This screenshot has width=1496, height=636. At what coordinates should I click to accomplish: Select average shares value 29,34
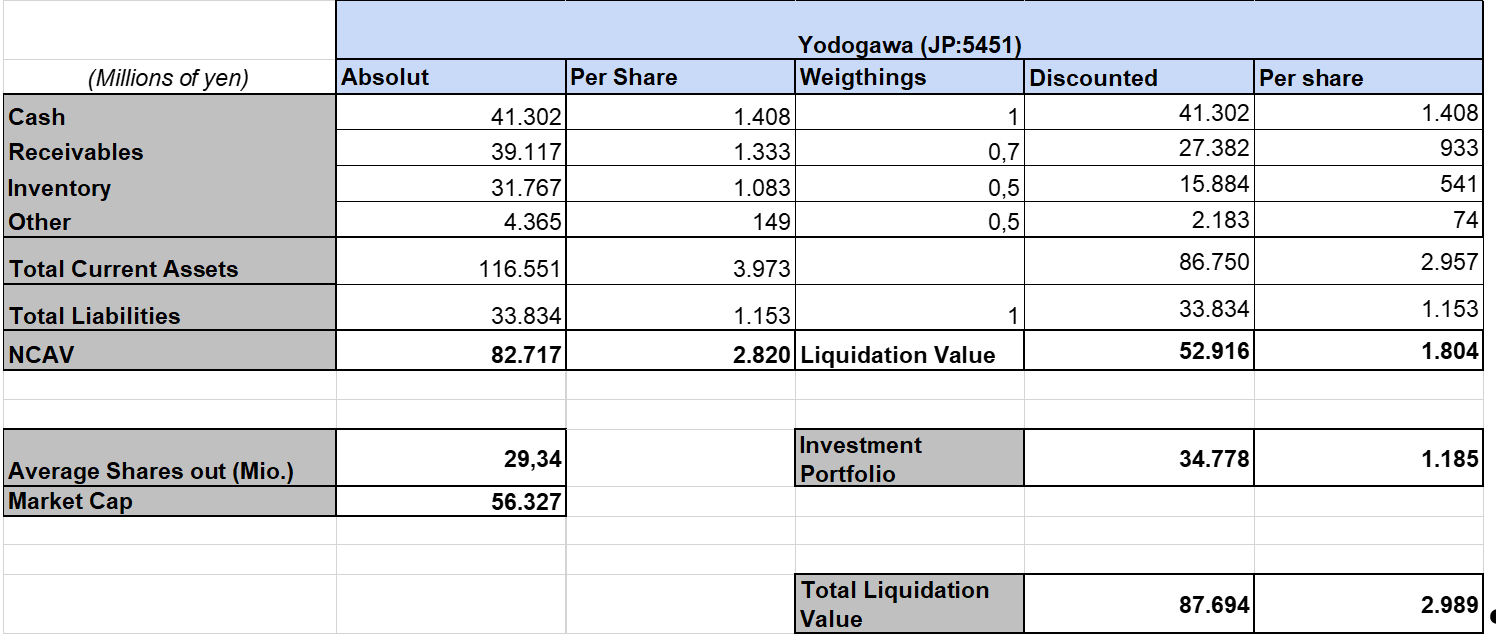point(451,459)
